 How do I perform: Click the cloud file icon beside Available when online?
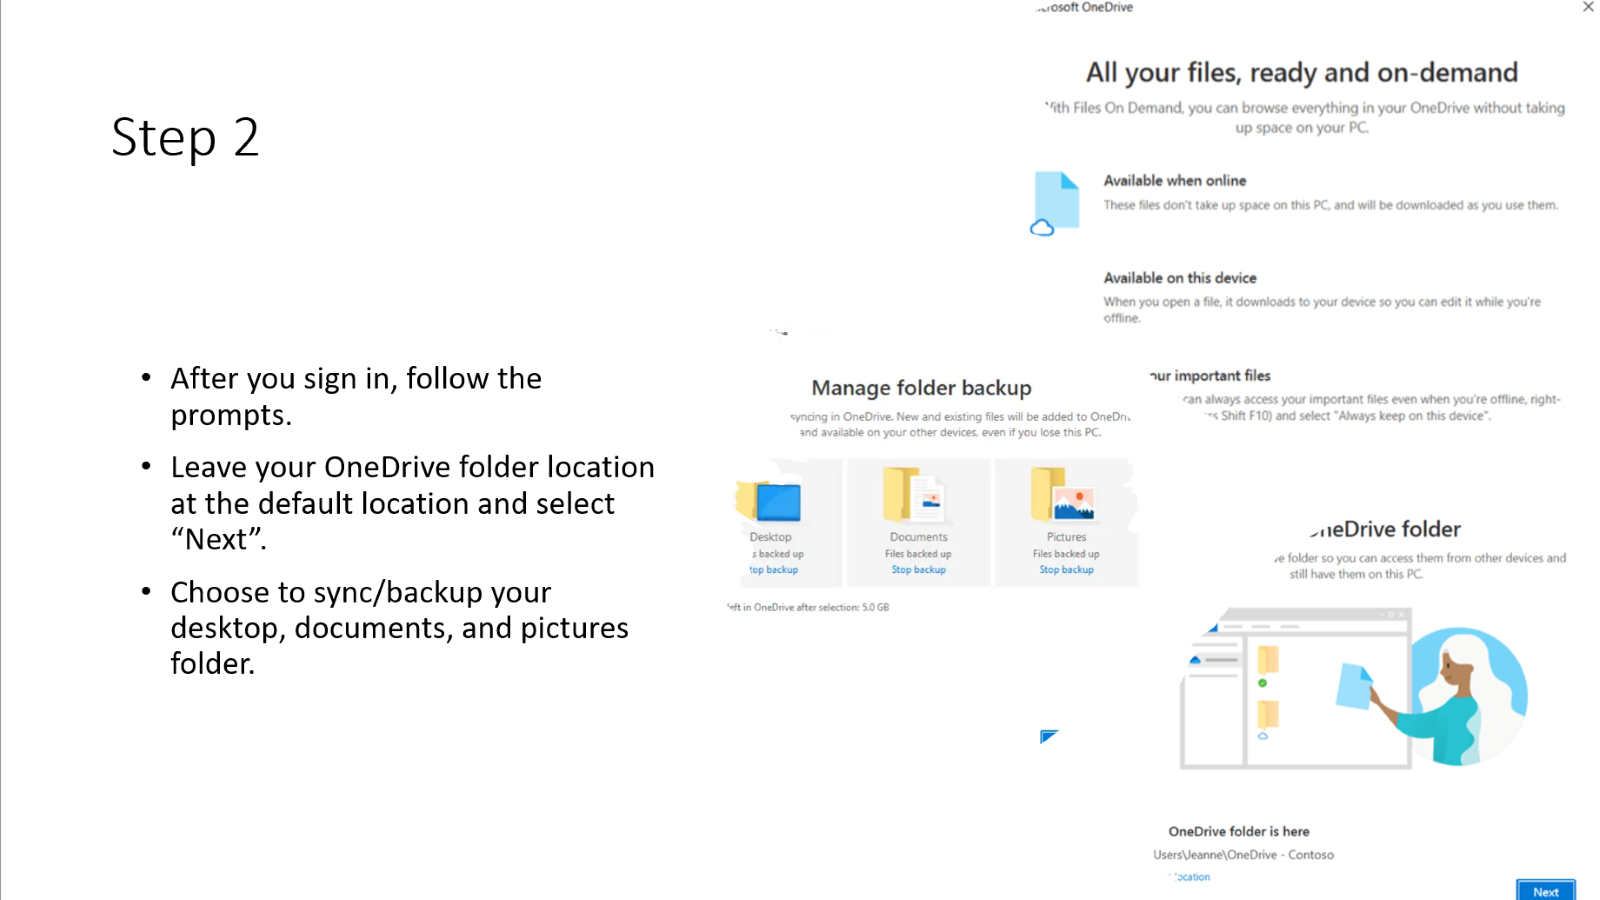pyautogui.click(x=1054, y=204)
